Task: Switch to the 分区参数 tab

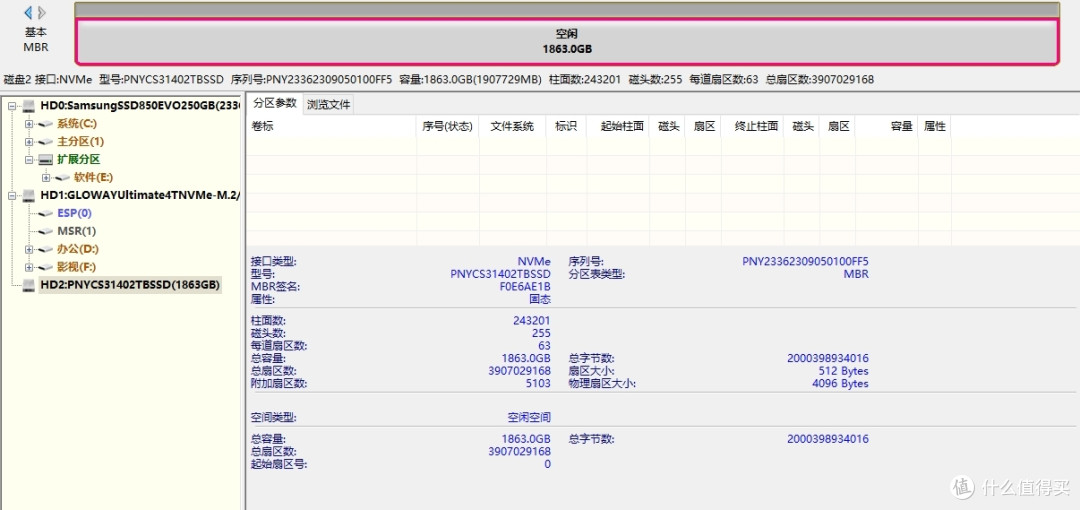Action: click(275, 103)
